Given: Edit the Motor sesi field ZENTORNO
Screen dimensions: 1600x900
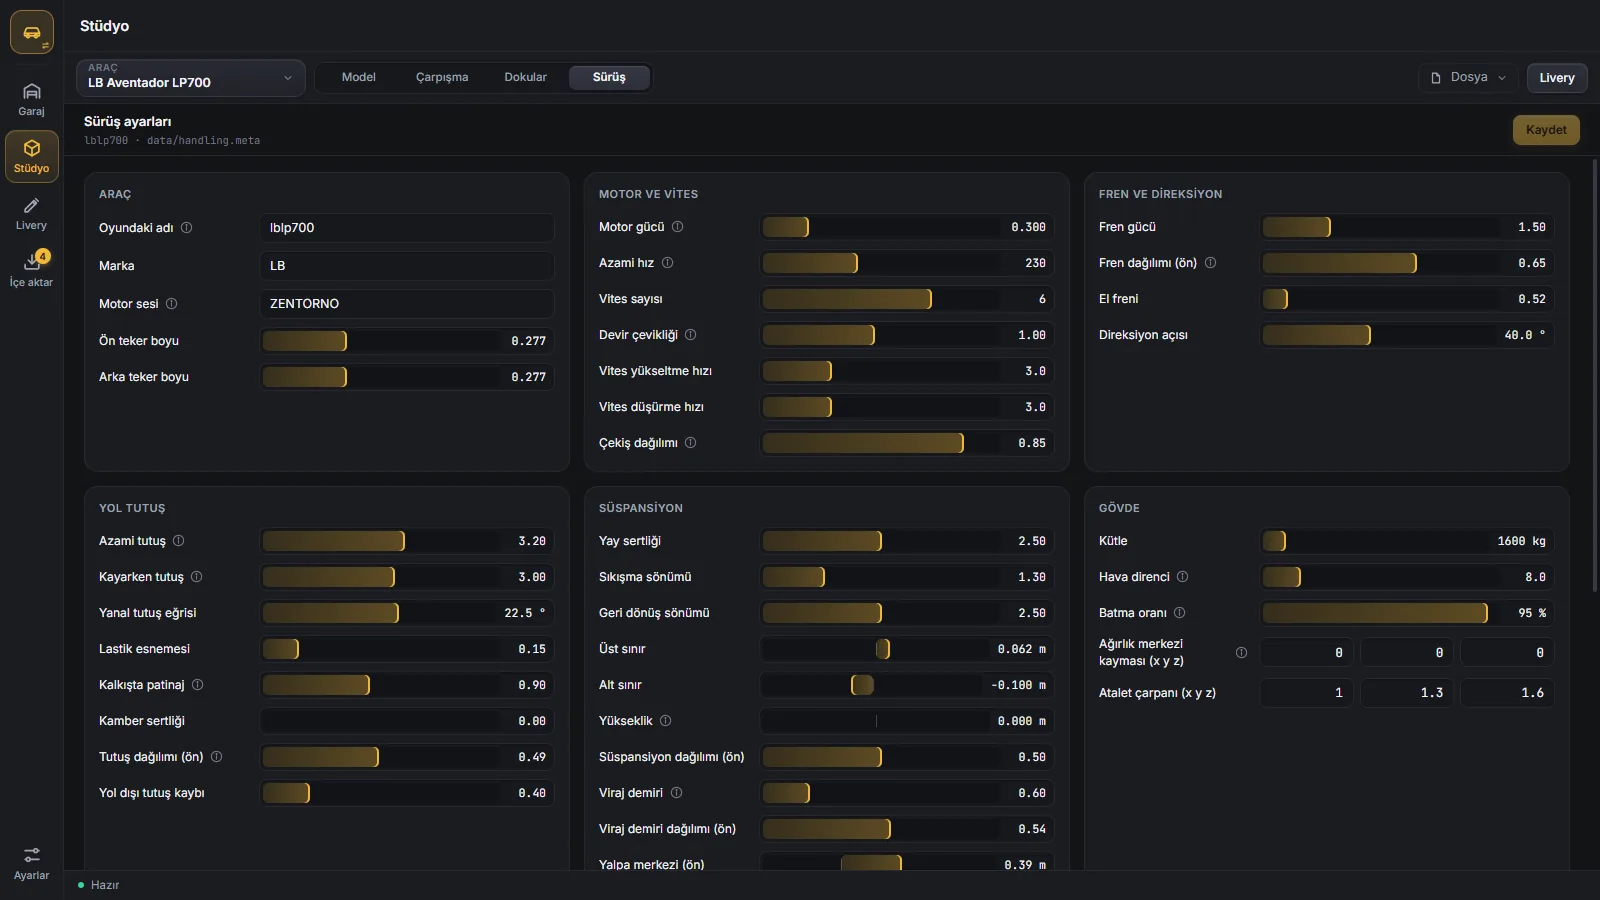Looking at the screenshot, I should pos(407,304).
